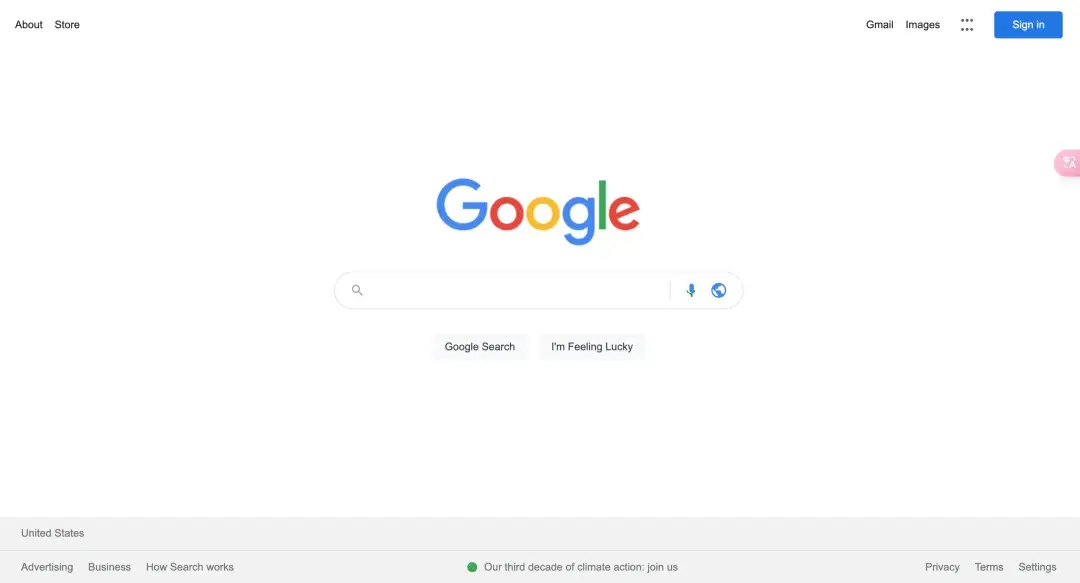Open the Google apps grid icon
Viewport: 1080px width, 583px height.
(967, 25)
